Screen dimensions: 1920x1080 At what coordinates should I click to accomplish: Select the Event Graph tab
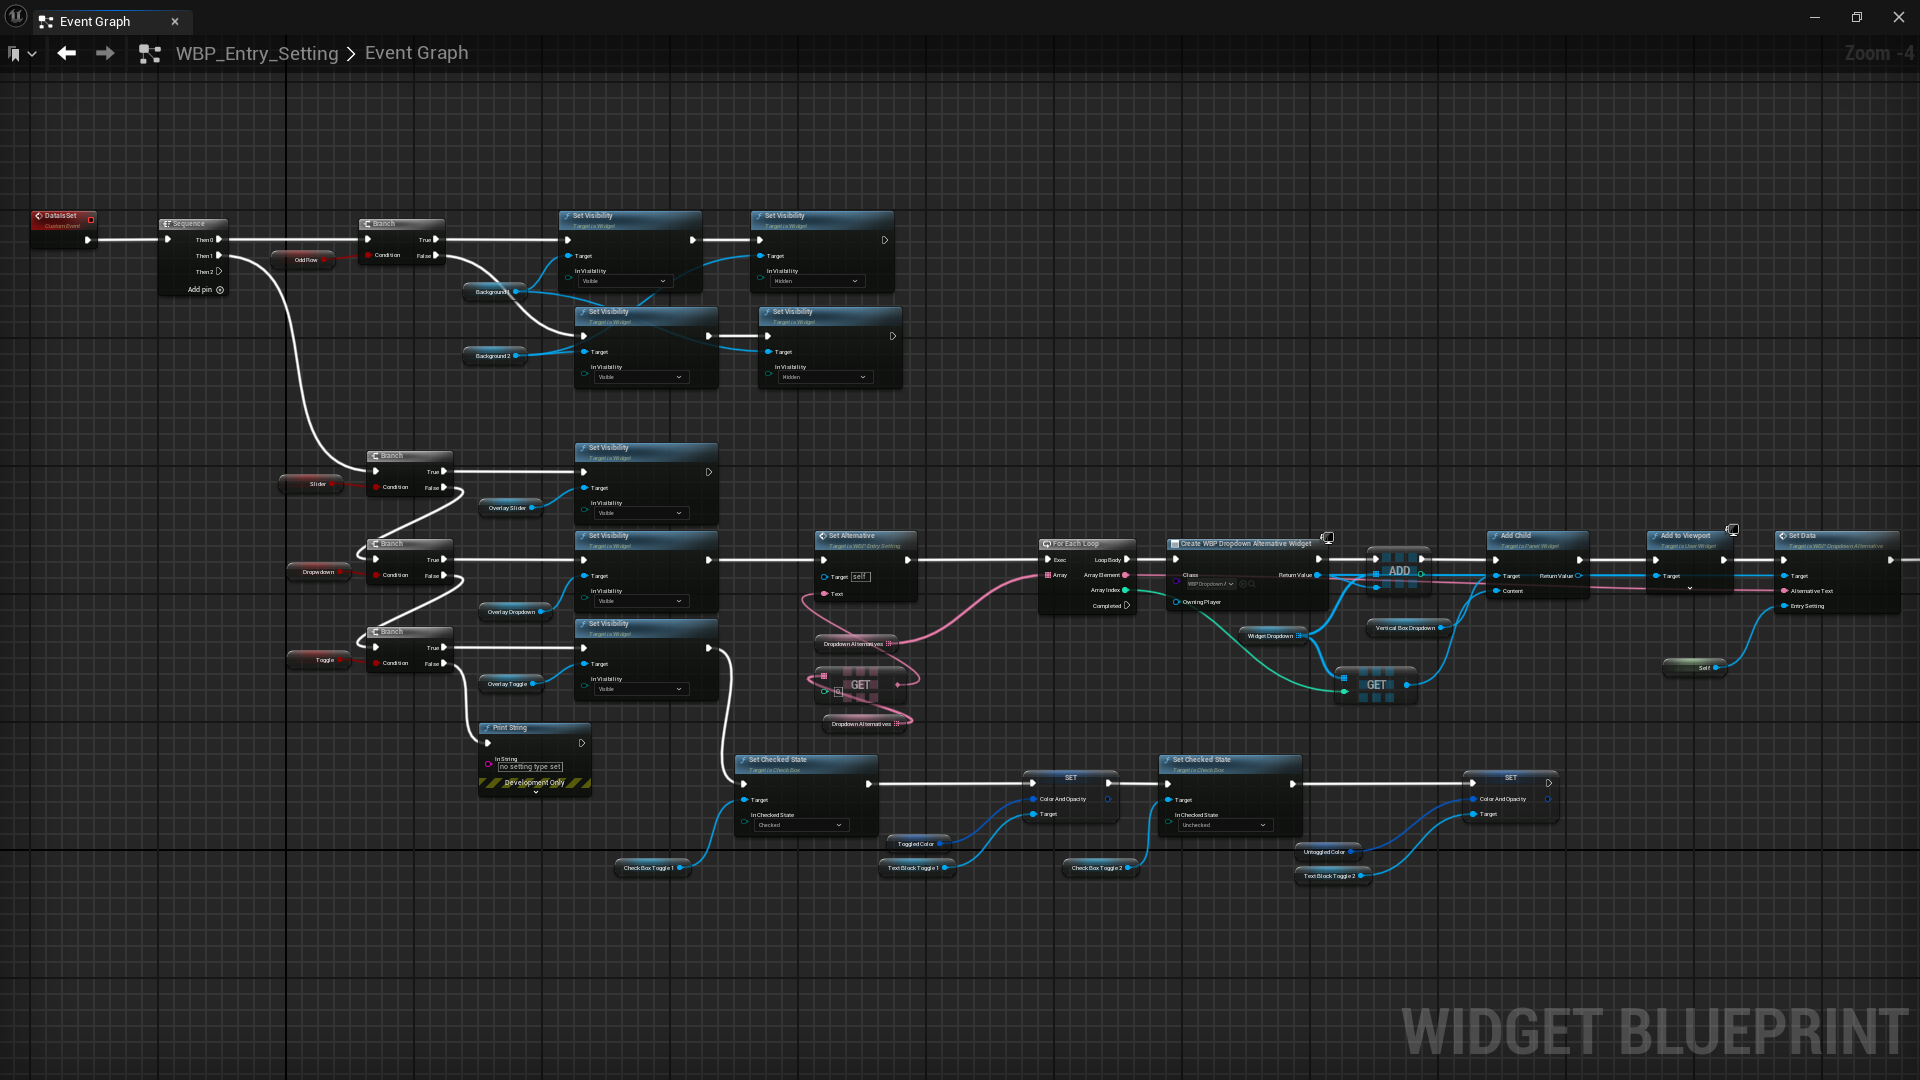(95, 21)
